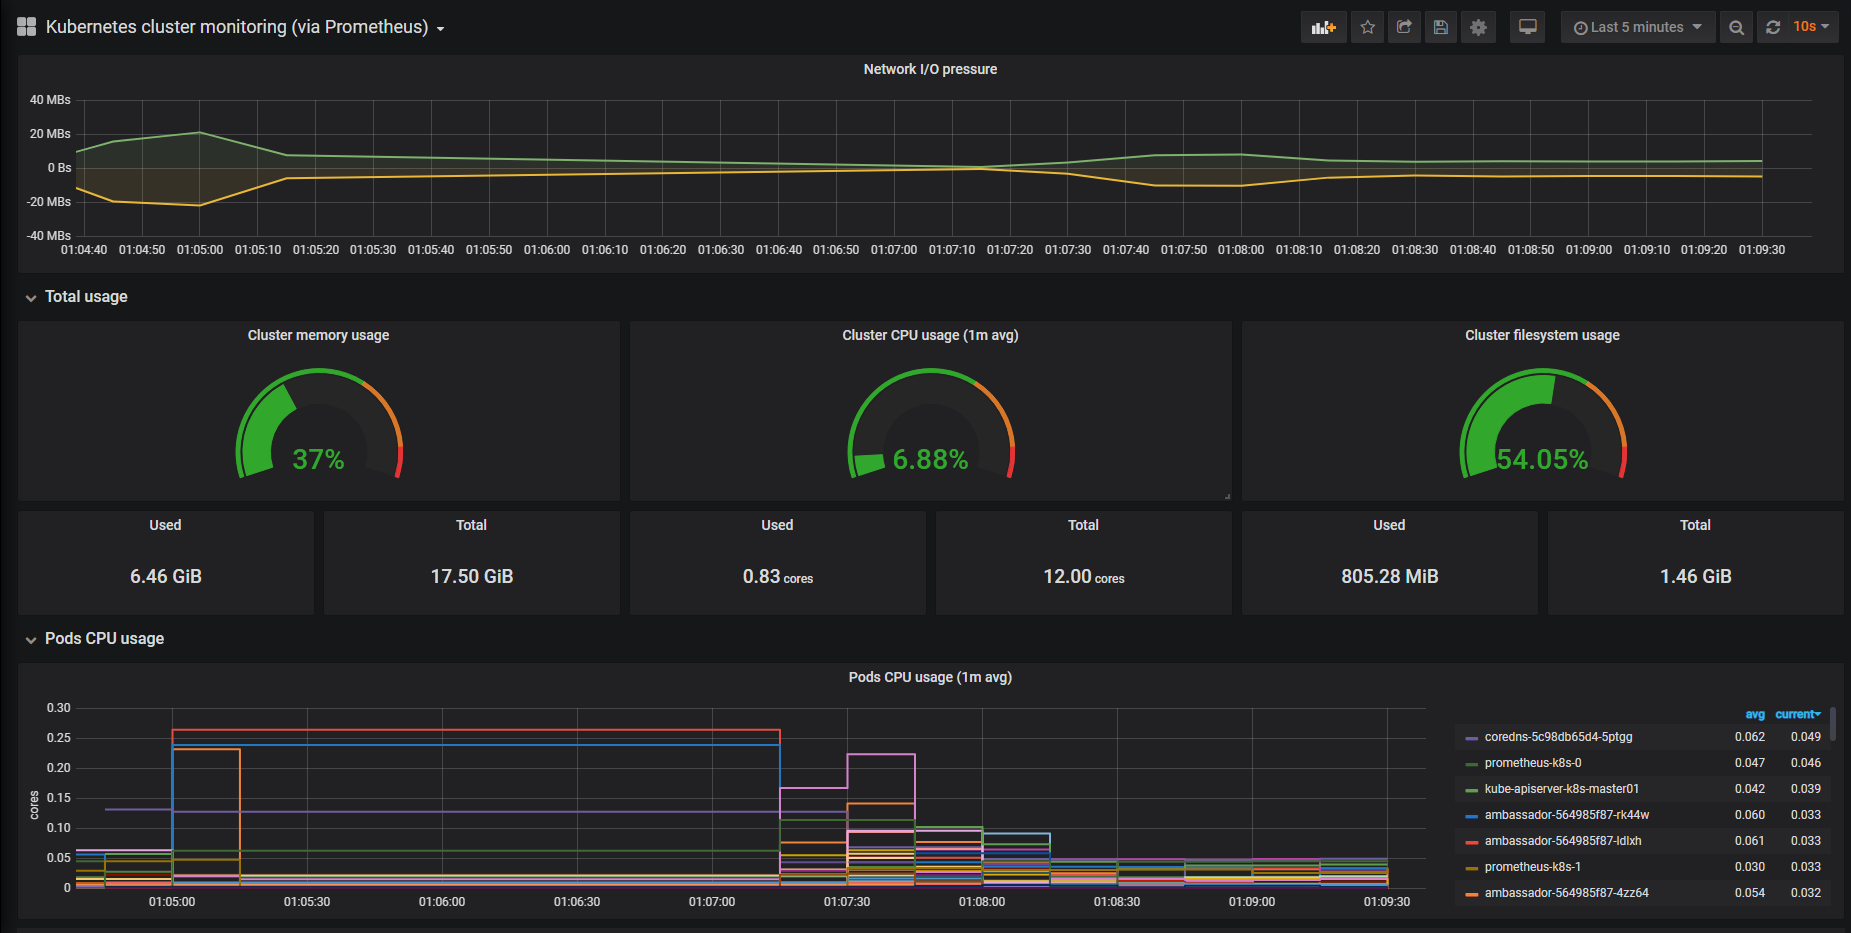Image resolution: width=1851 pixels, height=933 pixels.
Task: Zoom out time range magnifier icon
Action: [1737, 27]
